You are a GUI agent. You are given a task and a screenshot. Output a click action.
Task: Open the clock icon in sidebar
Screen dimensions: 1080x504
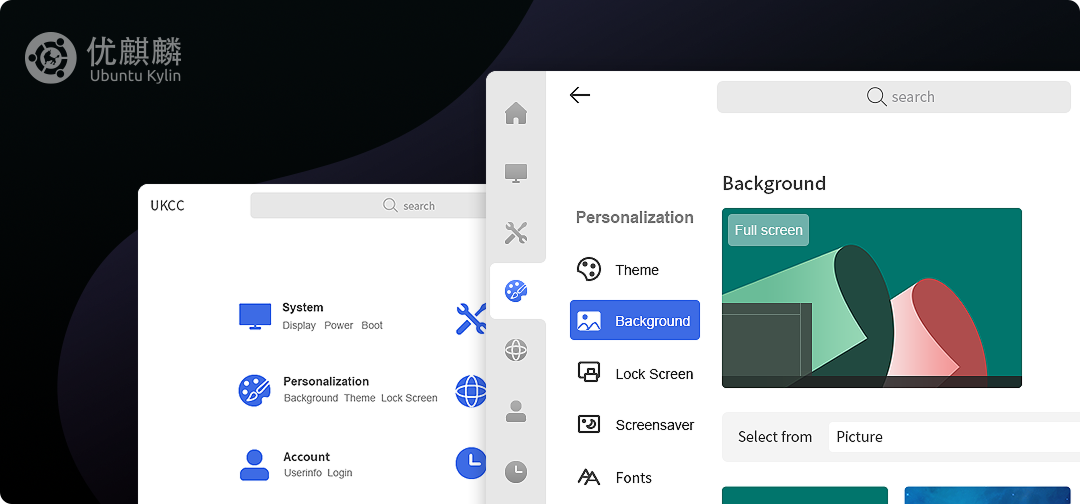click(516, 470)
